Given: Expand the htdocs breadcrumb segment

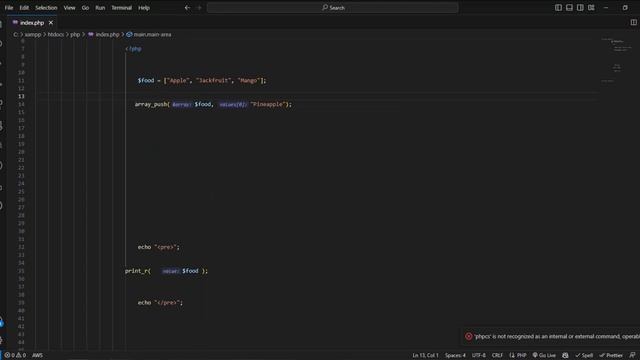Looking at the screenshot, I should point(56,35).
